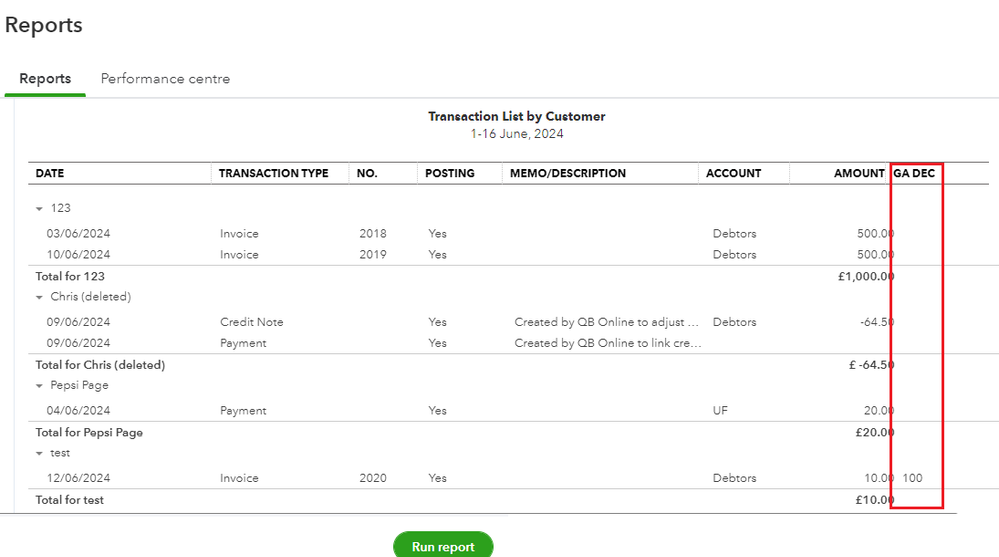Sort by TRANSACTION TYPE column header
Screen dimensions: 999x557
(274, 173)
